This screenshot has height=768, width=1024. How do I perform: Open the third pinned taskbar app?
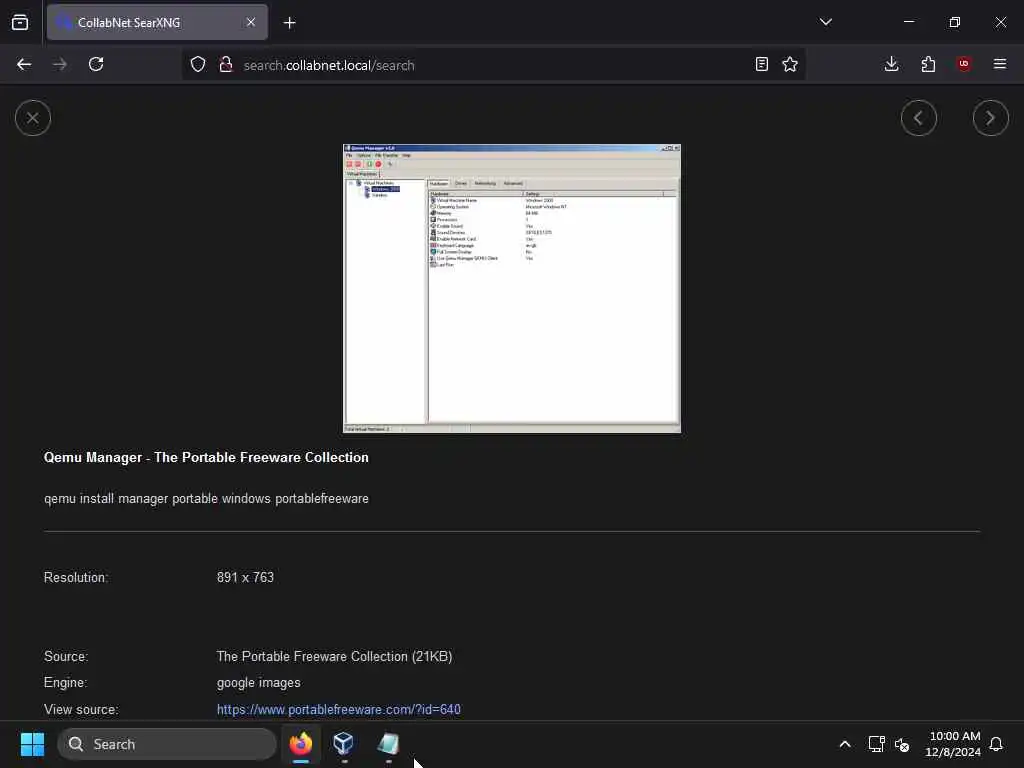[x=388, y=744]
